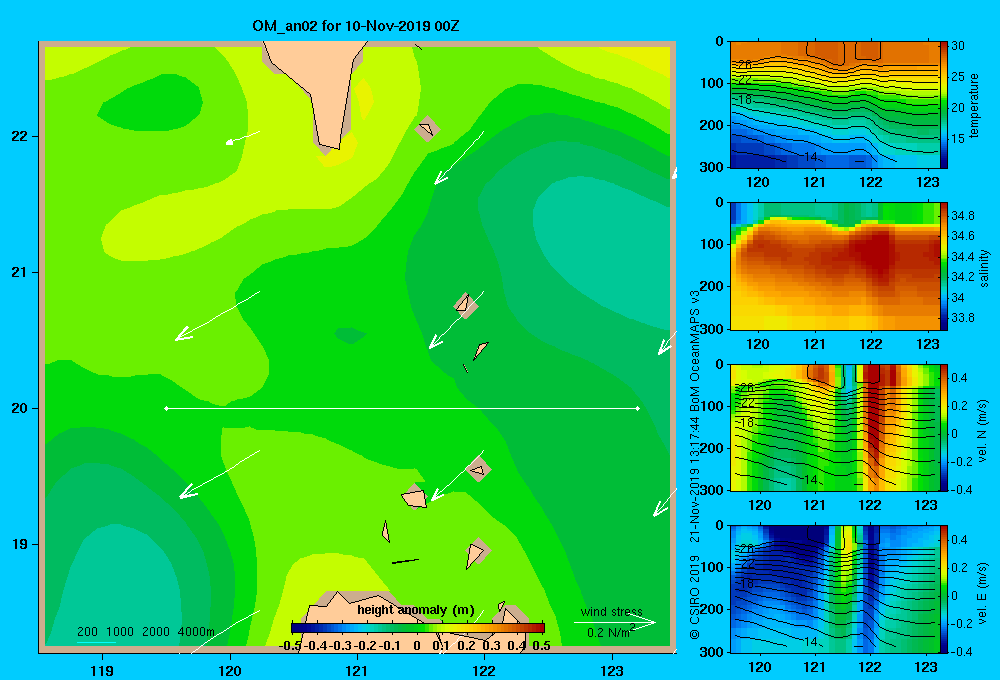Click the temperature color scale bar

pos(944,105)
